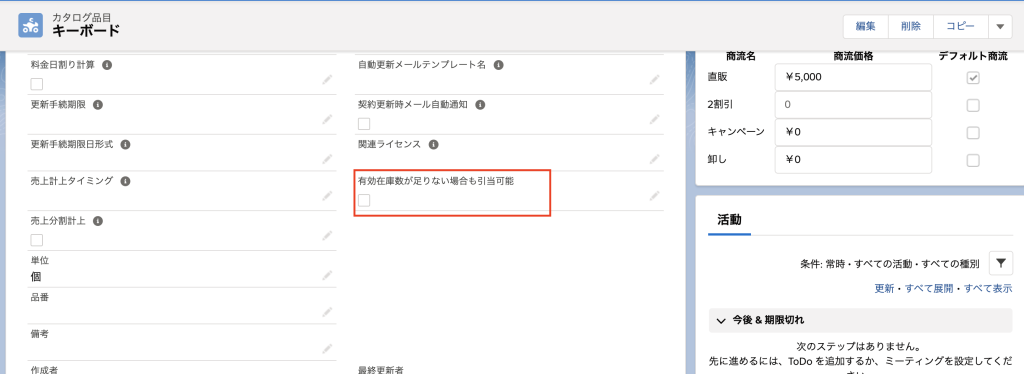Click the 編集 button

865,27
